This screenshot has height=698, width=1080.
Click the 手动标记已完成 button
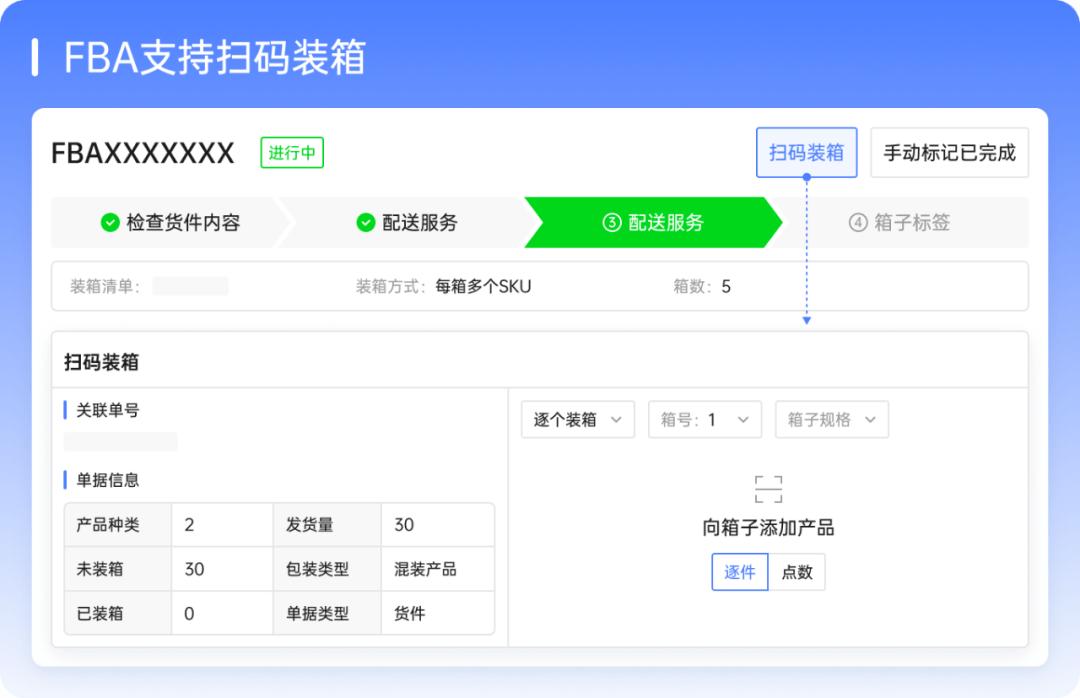click(x=949, y=153)
